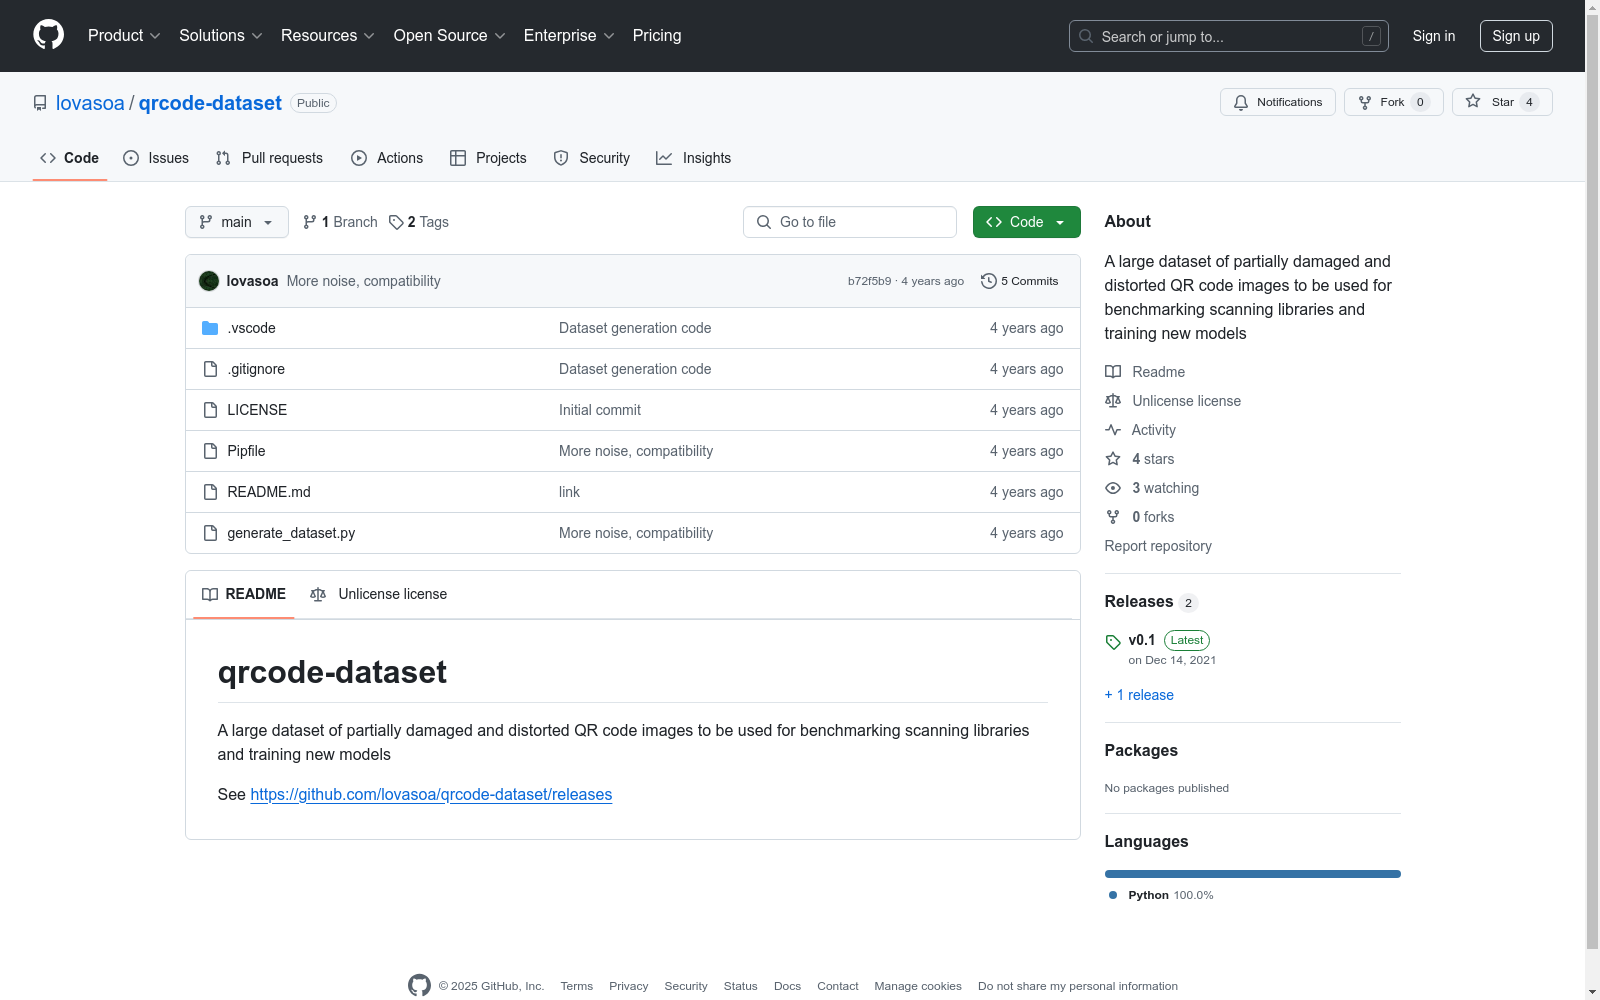Open the README.md file
The height and width of the screenshot is (1000, 1600).
(x=269, y=492)
